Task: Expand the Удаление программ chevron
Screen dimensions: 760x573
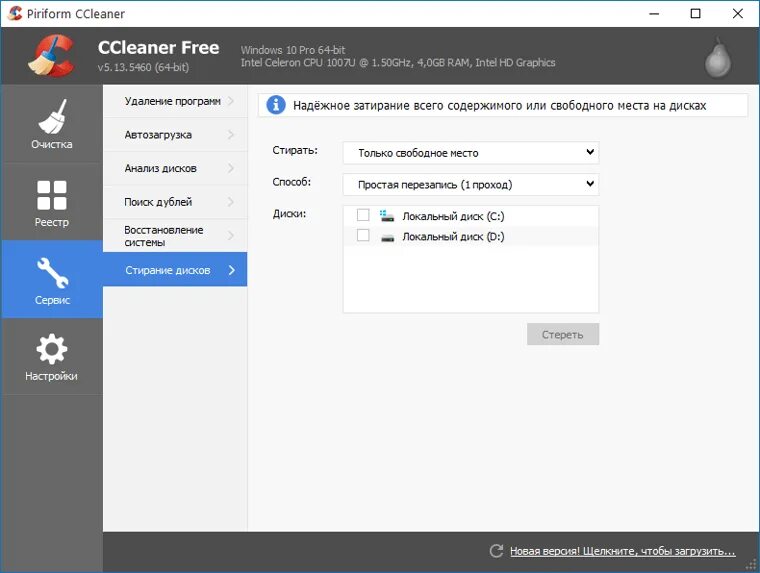Action: (x=231, y=101)
